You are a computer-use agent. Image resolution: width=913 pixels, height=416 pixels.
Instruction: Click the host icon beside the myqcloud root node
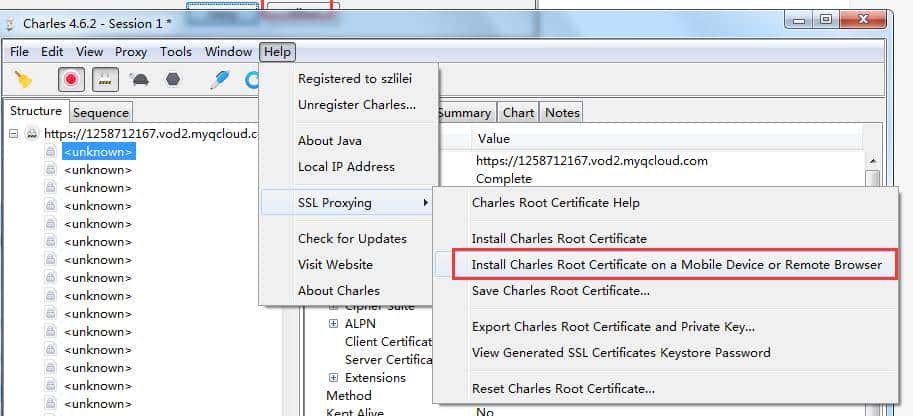(x=32, y=134)
